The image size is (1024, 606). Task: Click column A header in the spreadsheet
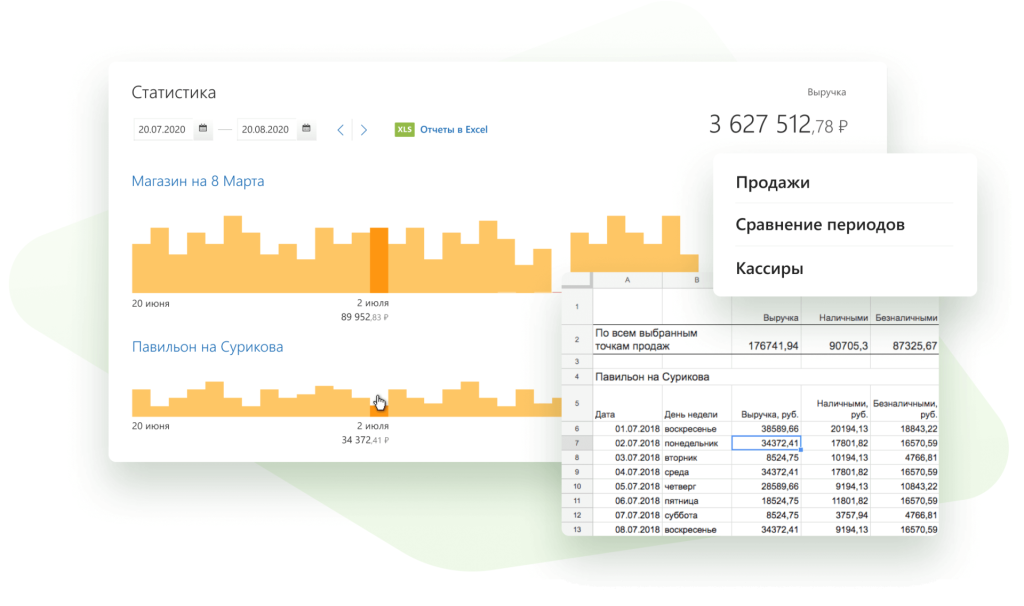coord(627,281)
